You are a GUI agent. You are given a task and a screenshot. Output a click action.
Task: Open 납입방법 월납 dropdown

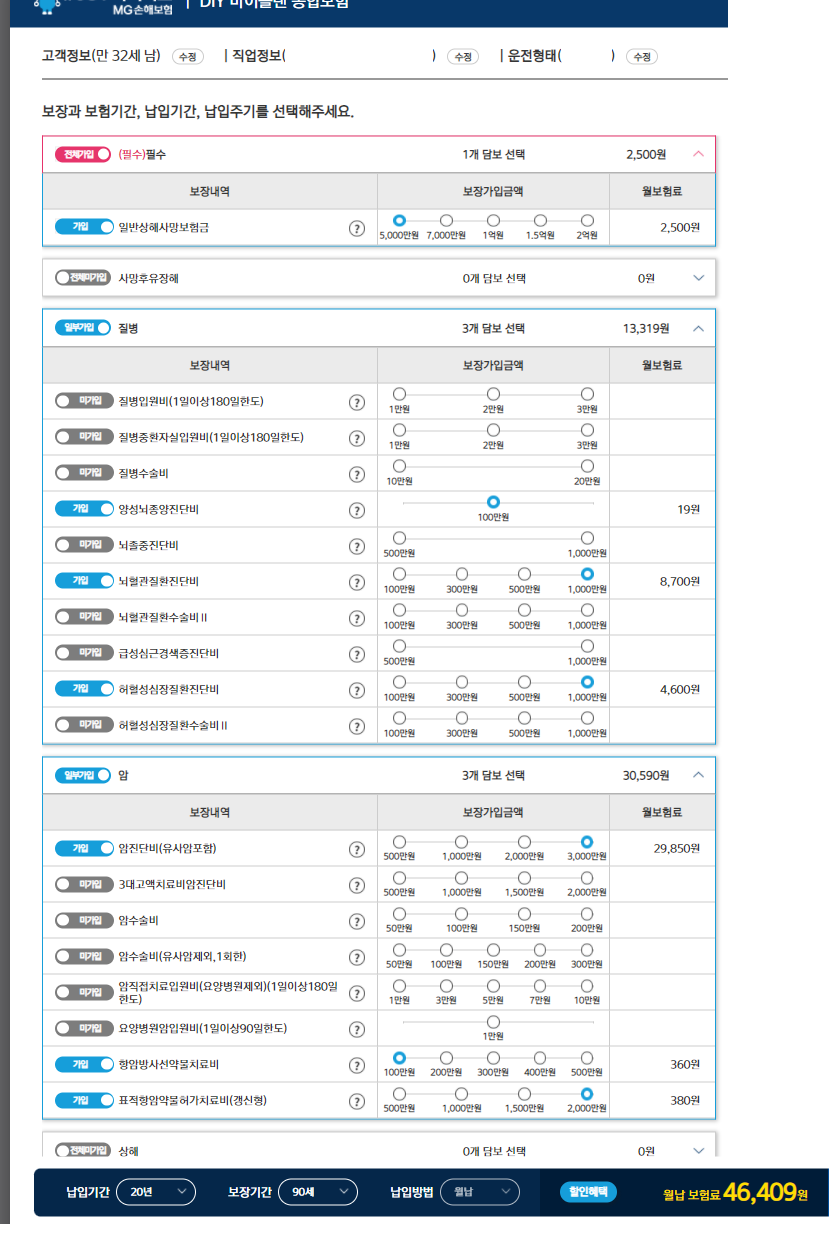(x=481, y=1192)
